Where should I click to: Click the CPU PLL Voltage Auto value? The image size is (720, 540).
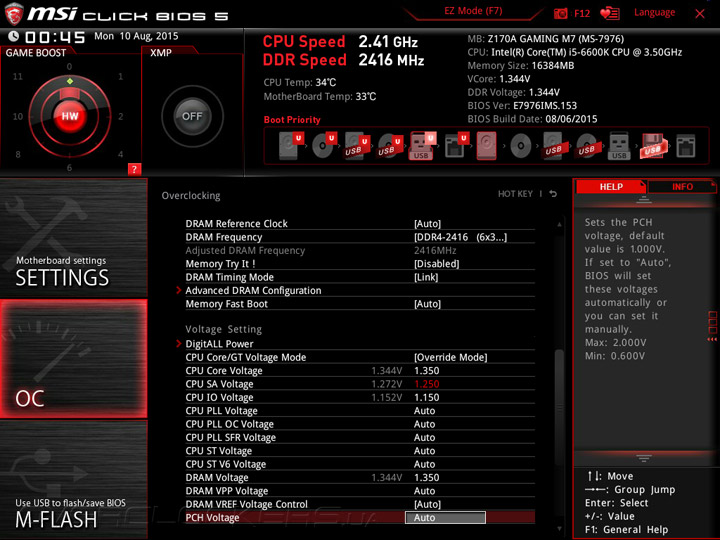click(x=424, y=411)
